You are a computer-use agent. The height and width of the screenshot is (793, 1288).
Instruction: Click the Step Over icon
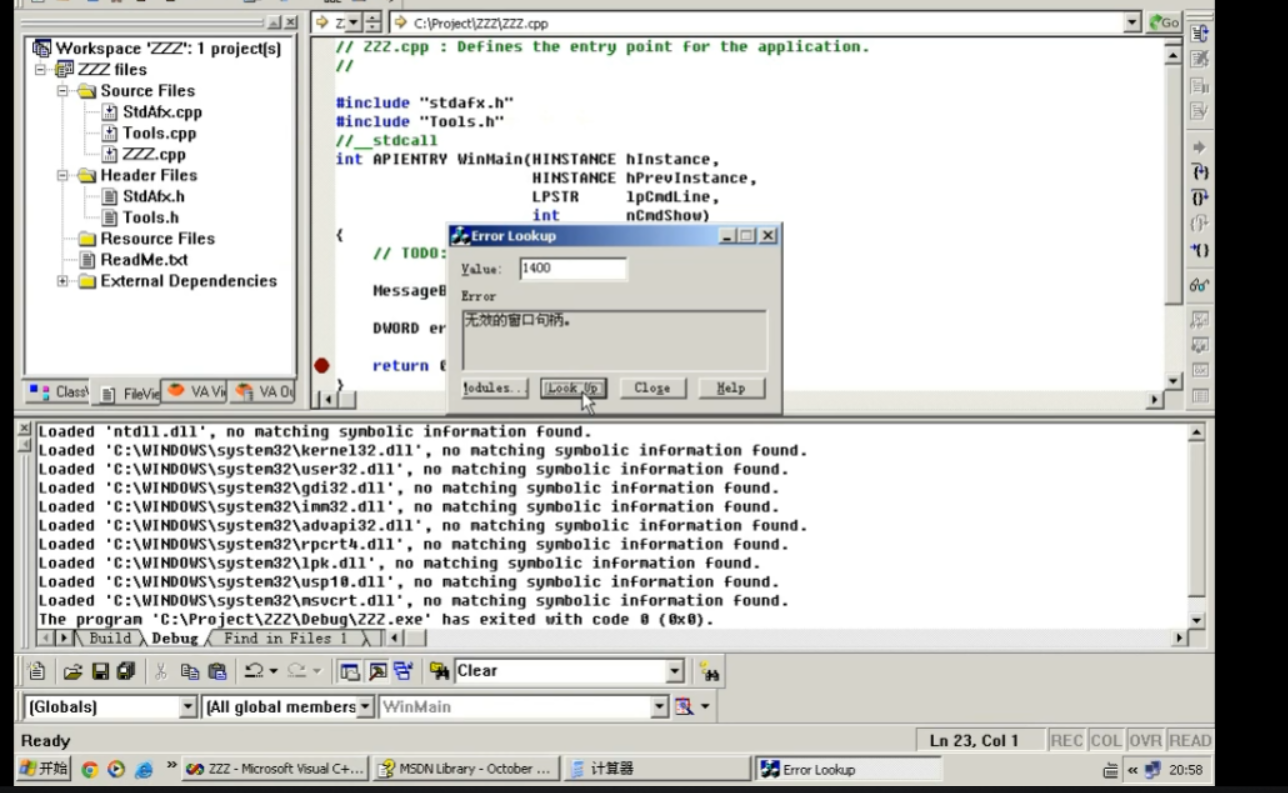coord(1200,198)
